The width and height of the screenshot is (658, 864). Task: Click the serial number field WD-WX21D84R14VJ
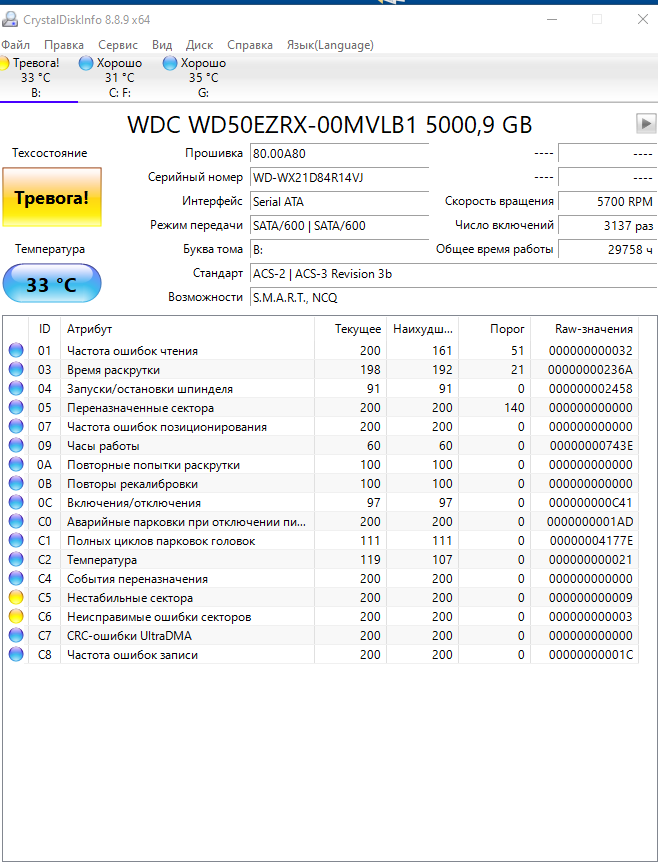[339, 177]
